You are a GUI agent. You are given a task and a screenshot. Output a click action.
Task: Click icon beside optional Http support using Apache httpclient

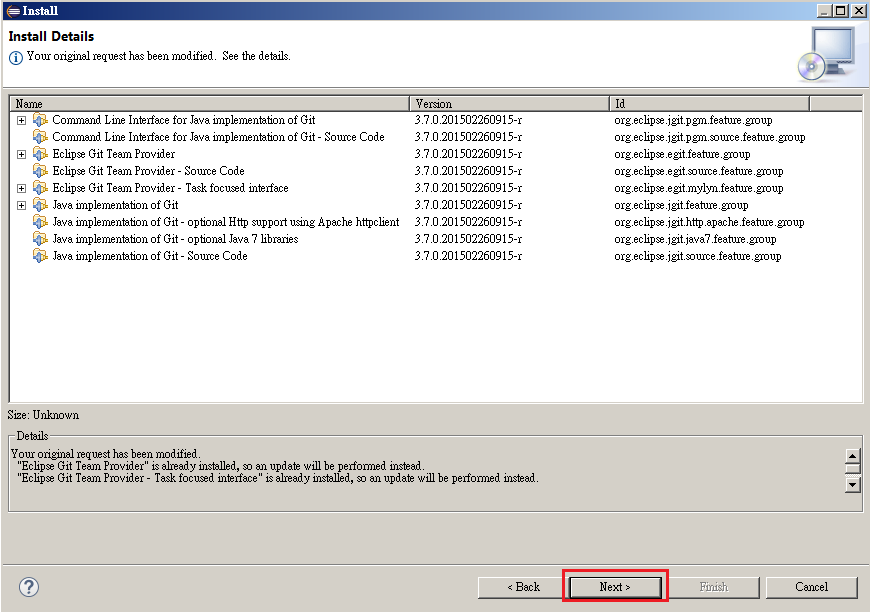[x=40, y=222]
